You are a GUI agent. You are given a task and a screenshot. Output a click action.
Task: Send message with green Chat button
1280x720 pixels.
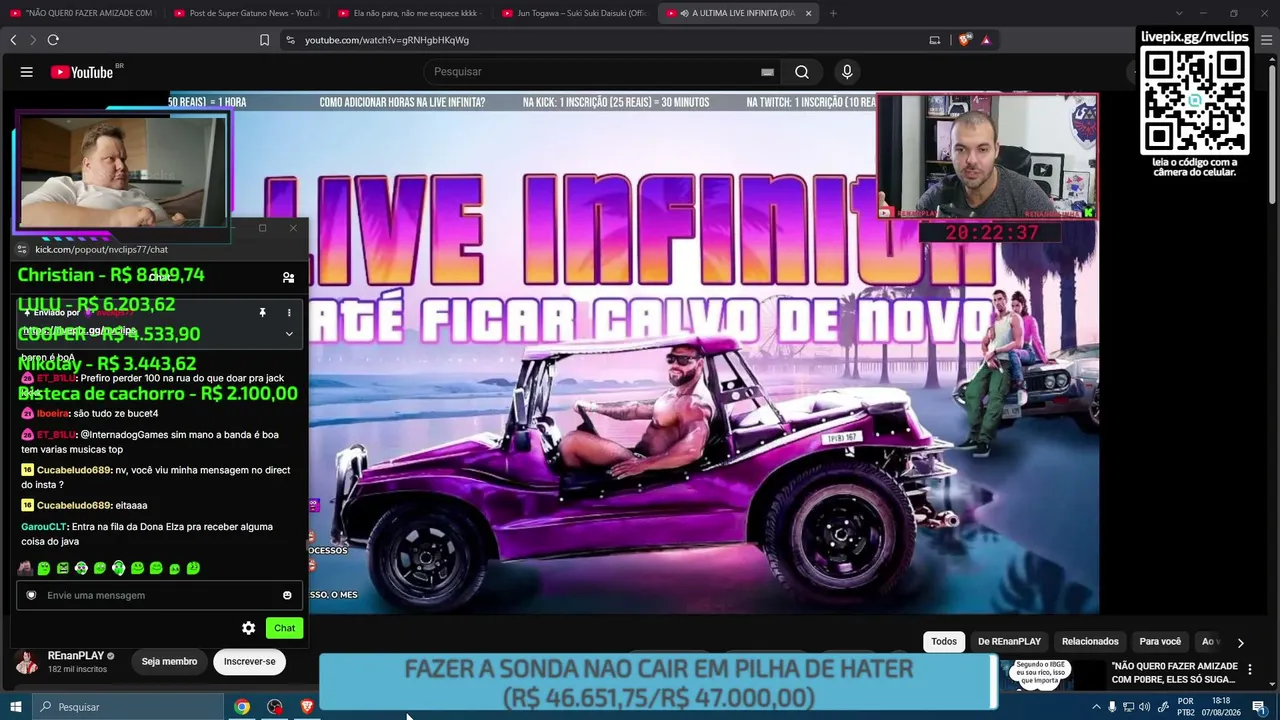(285, 628)
